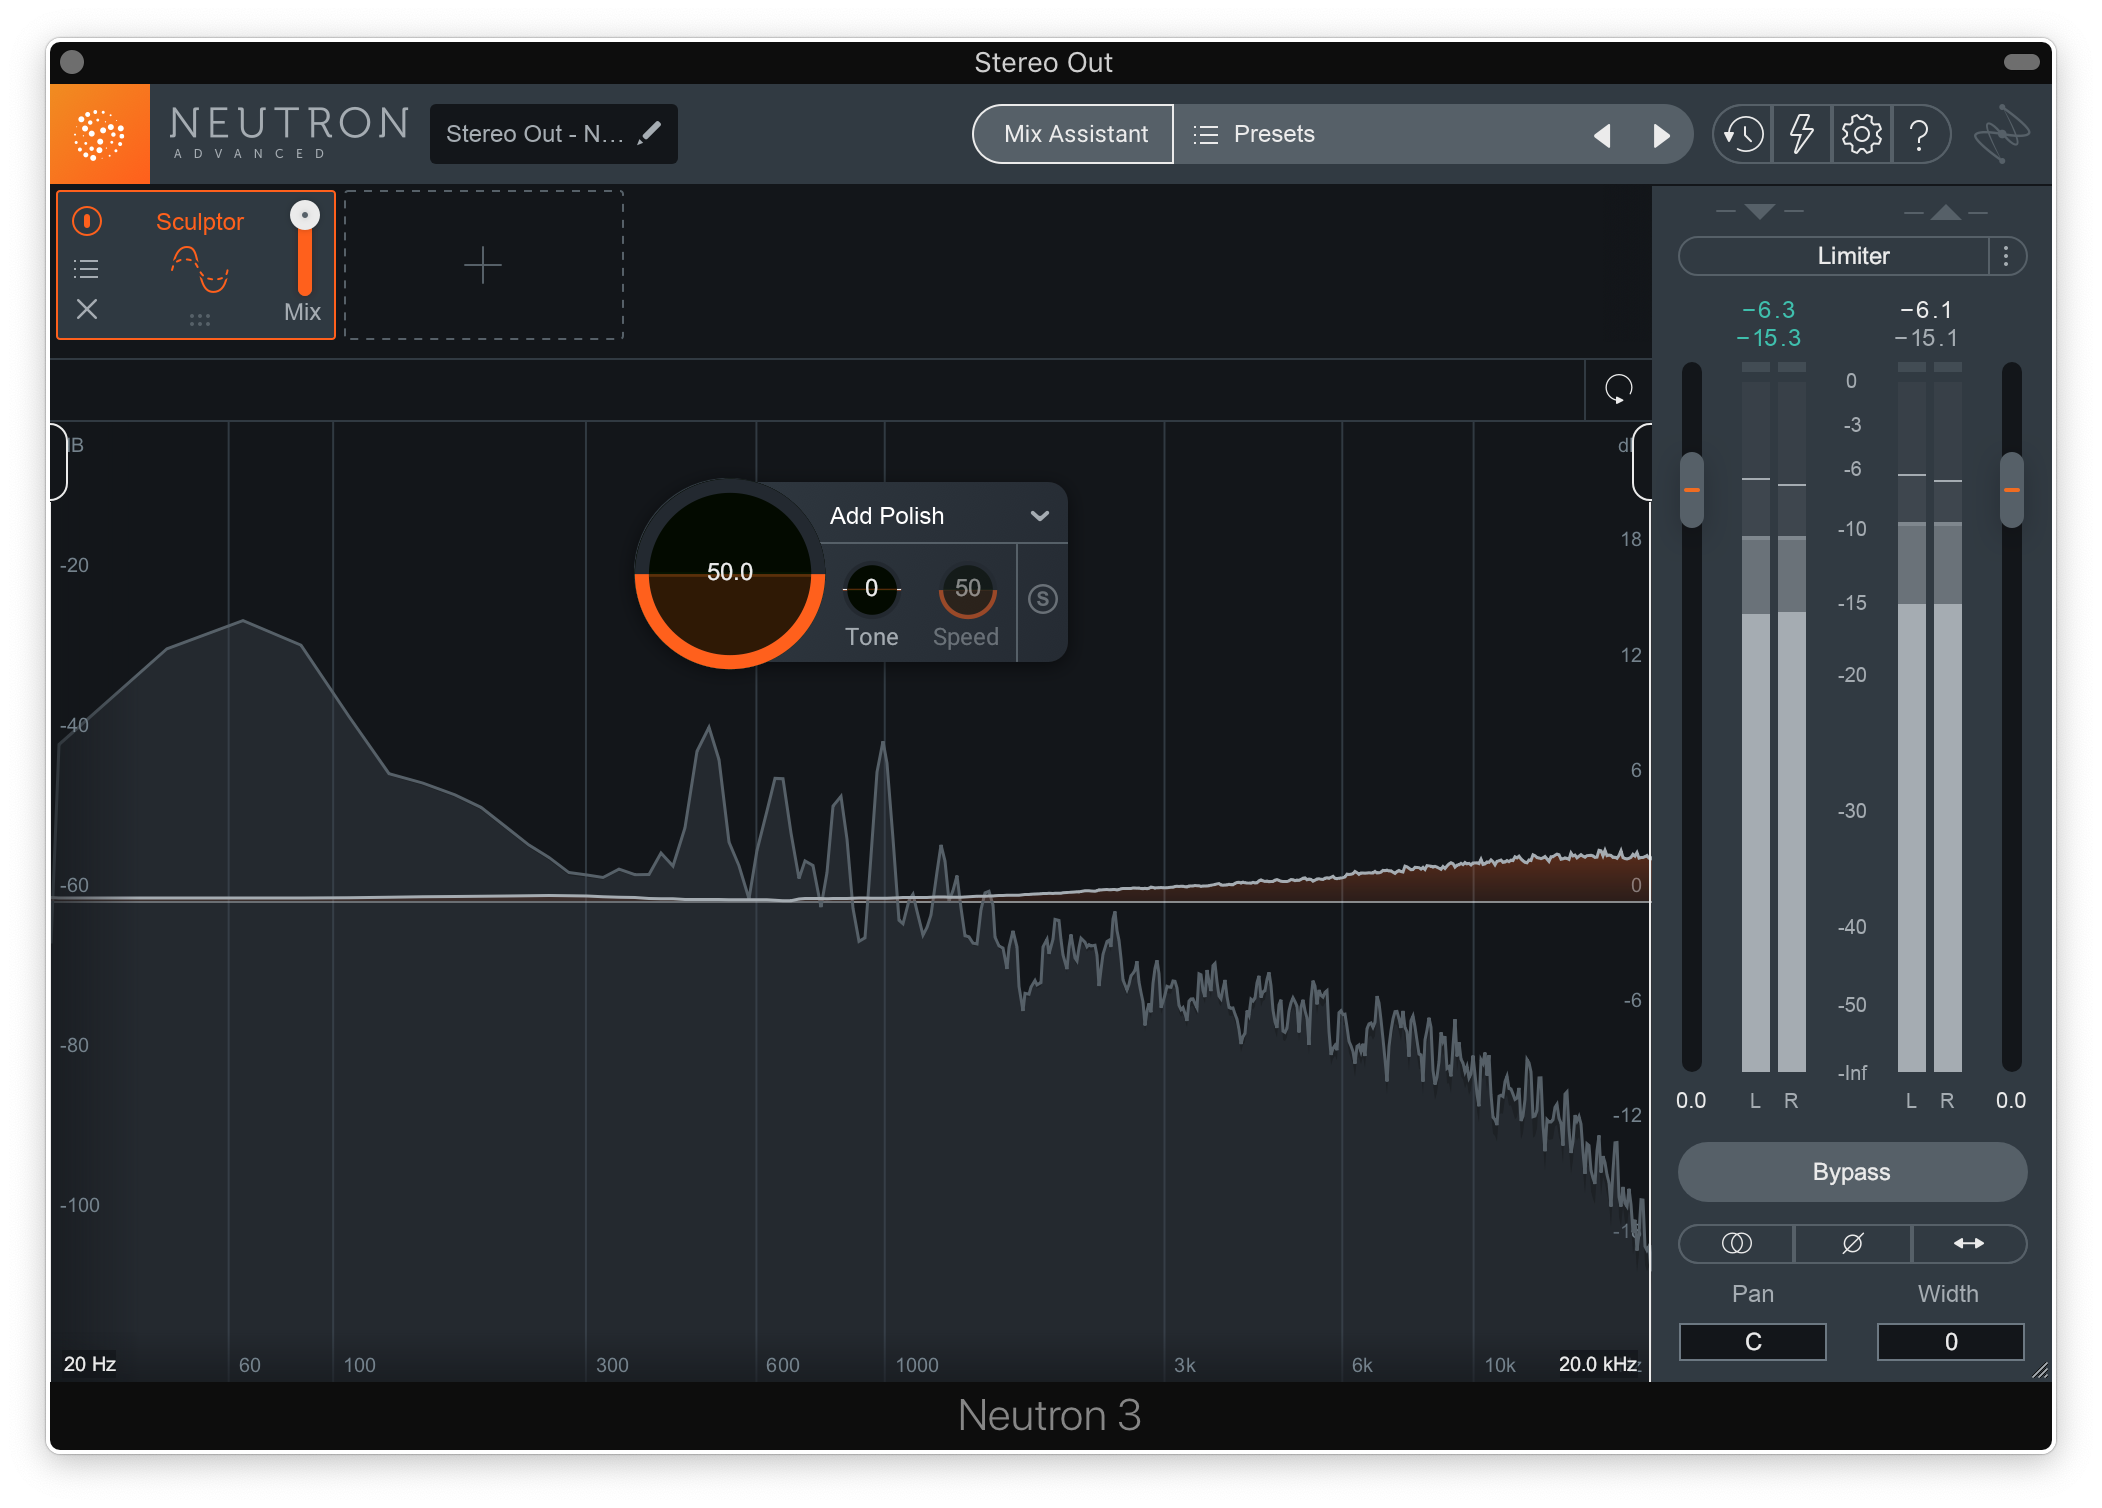
Task: Click the iZotope swirl logo at top right
Action: point(2001,134)
